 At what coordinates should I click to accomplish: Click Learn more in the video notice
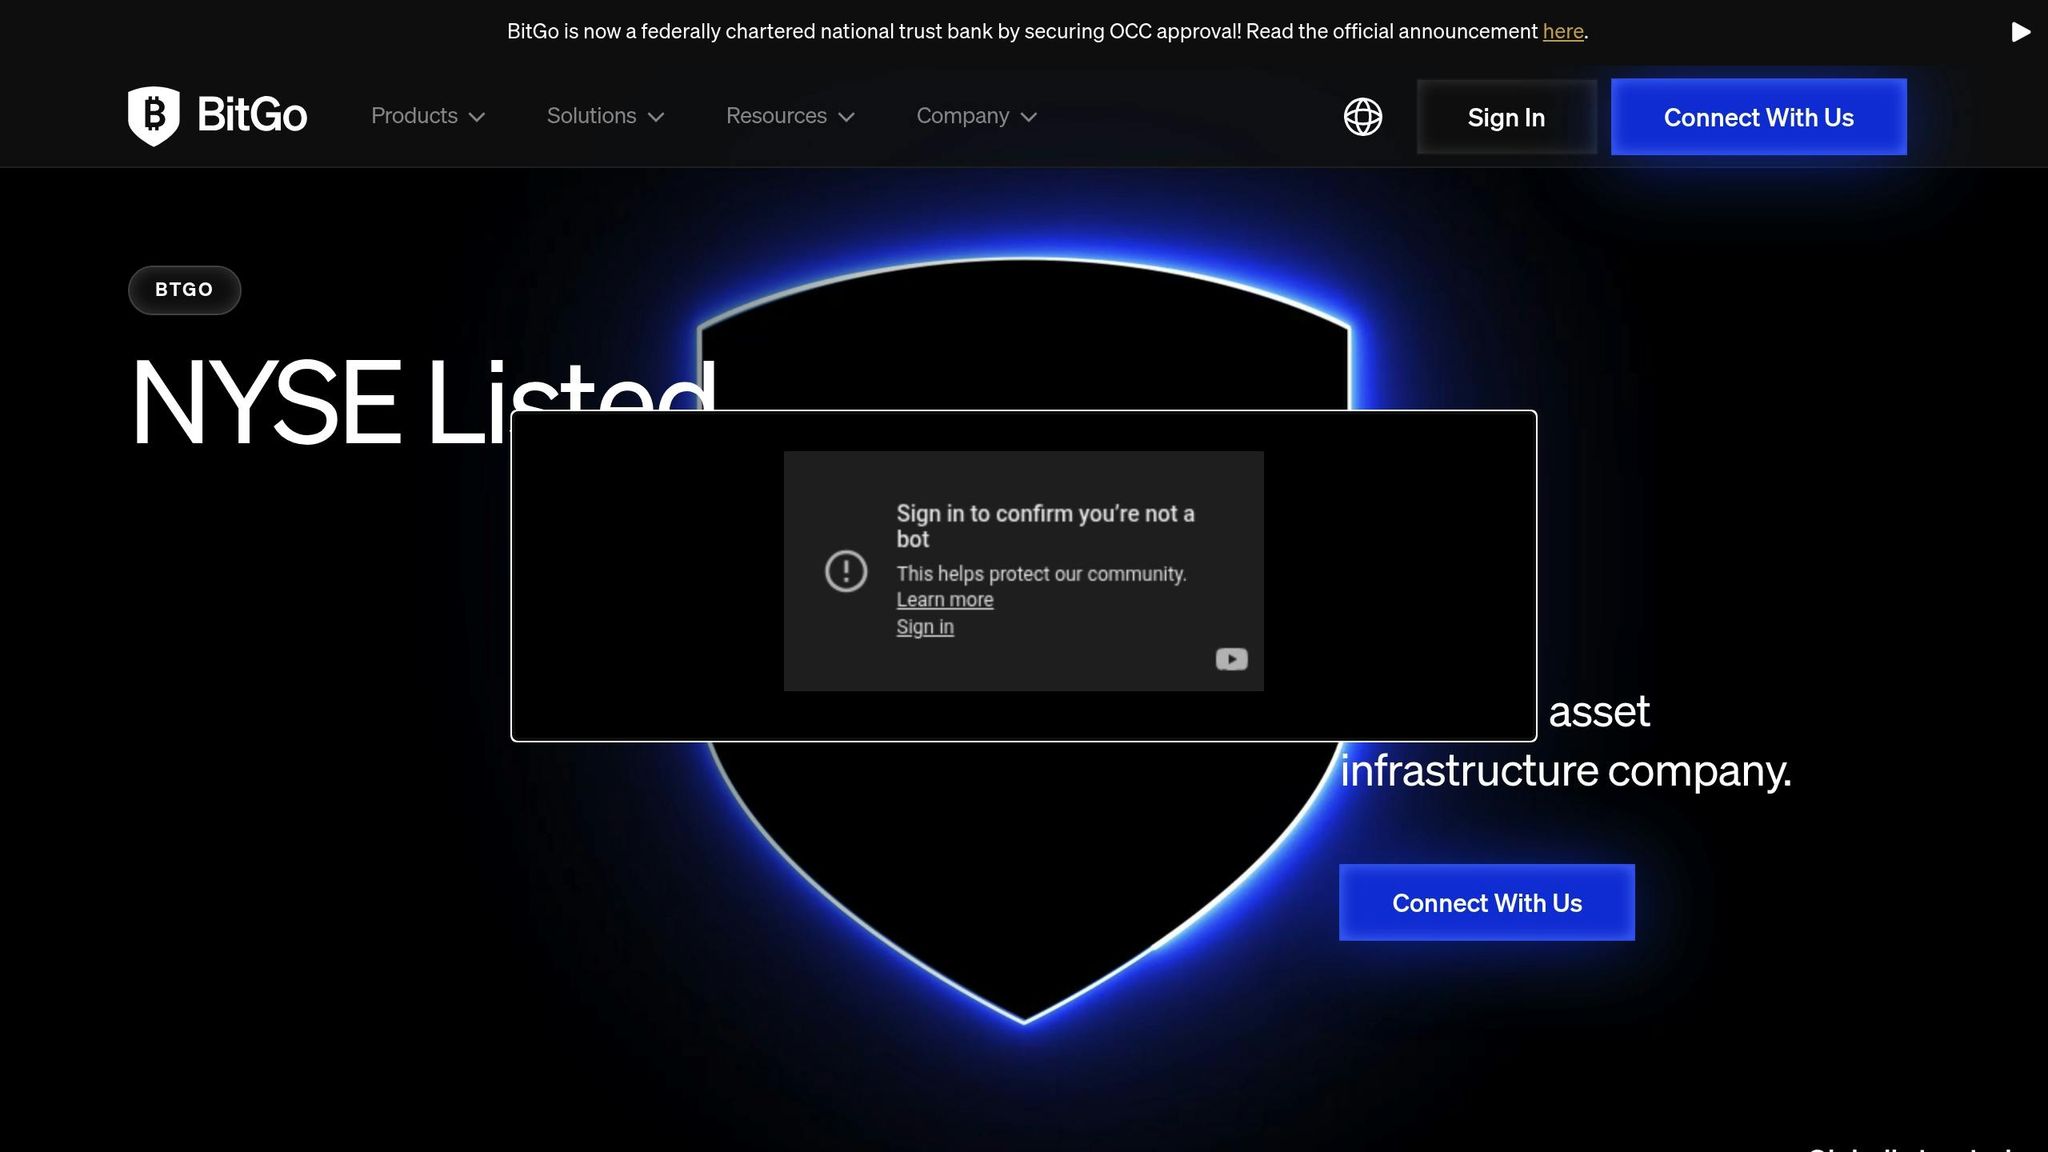[945, 600]
